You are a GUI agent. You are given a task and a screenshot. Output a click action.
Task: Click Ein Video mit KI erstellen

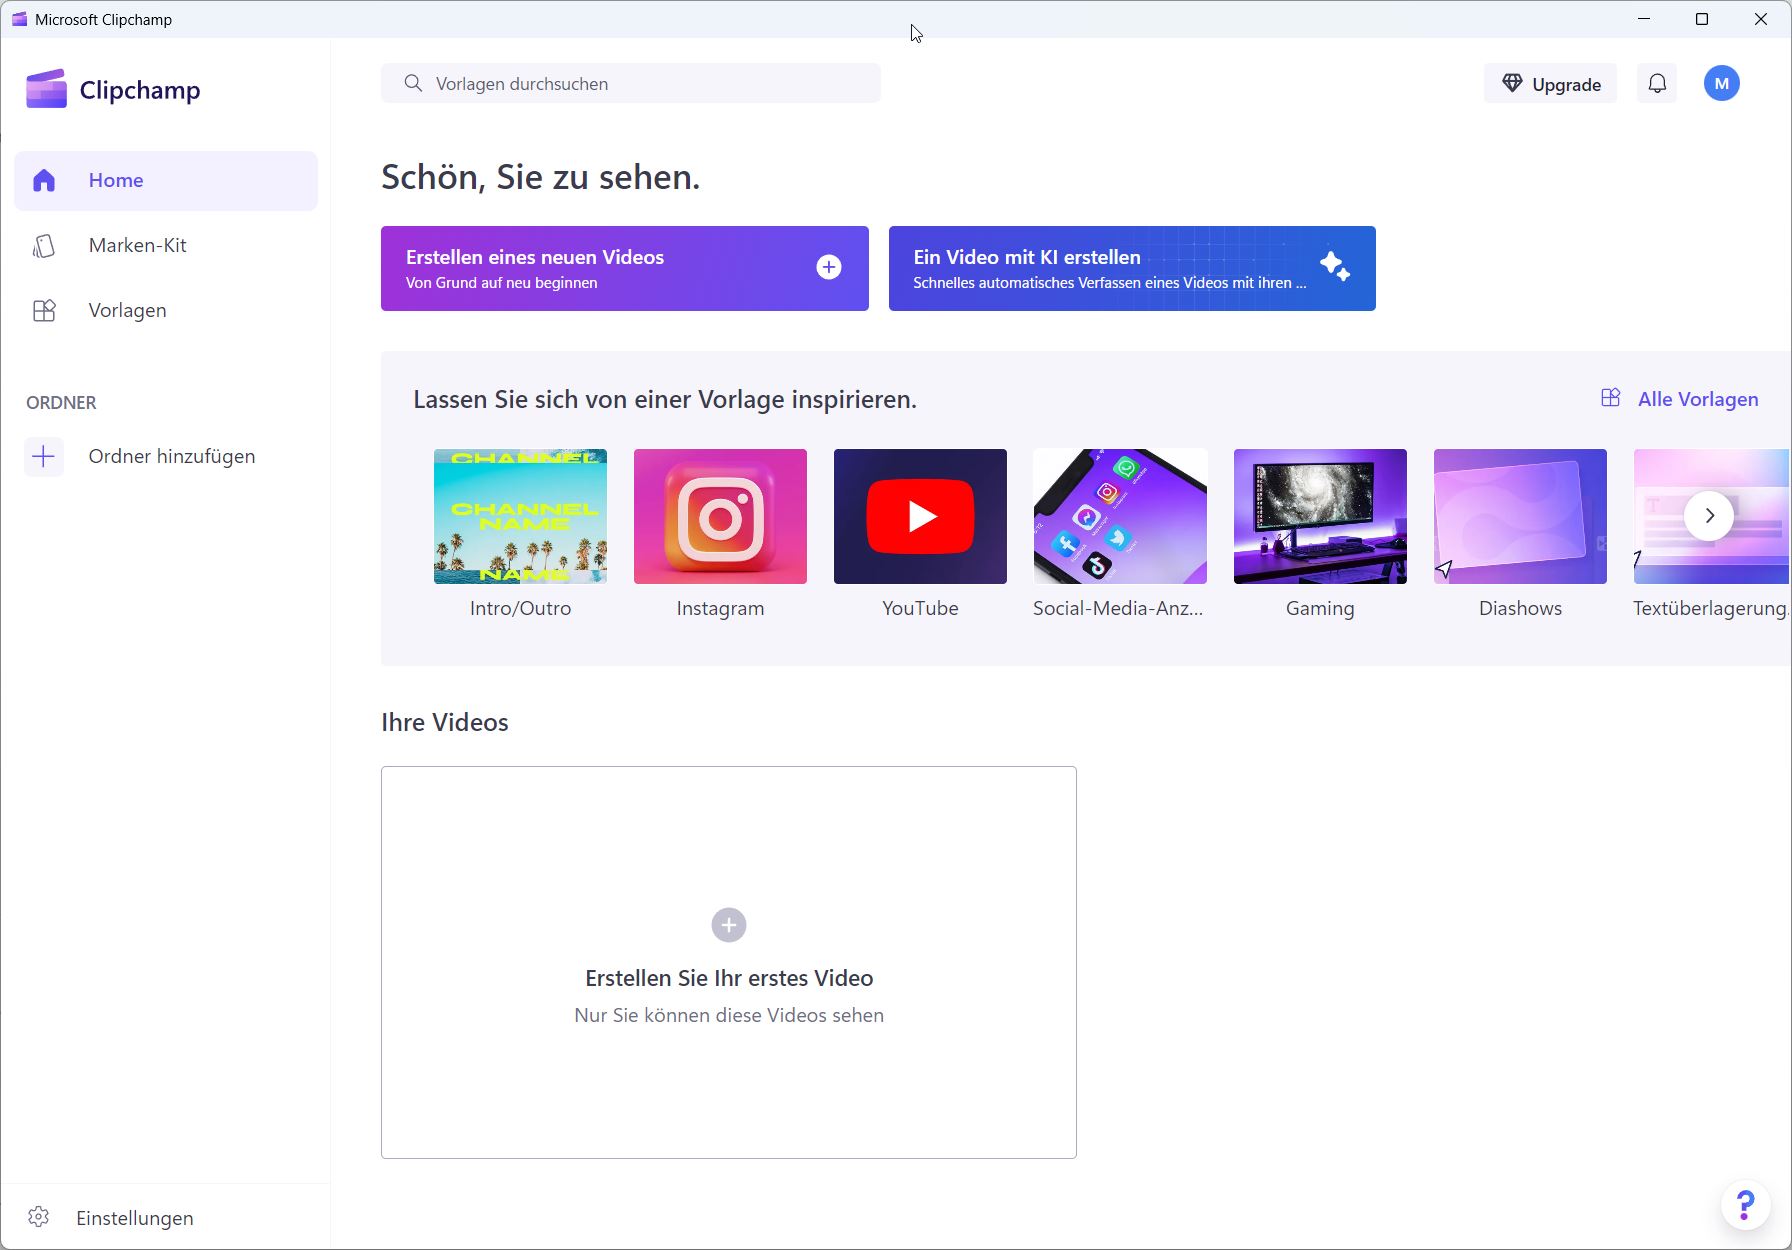(1132, 268)
